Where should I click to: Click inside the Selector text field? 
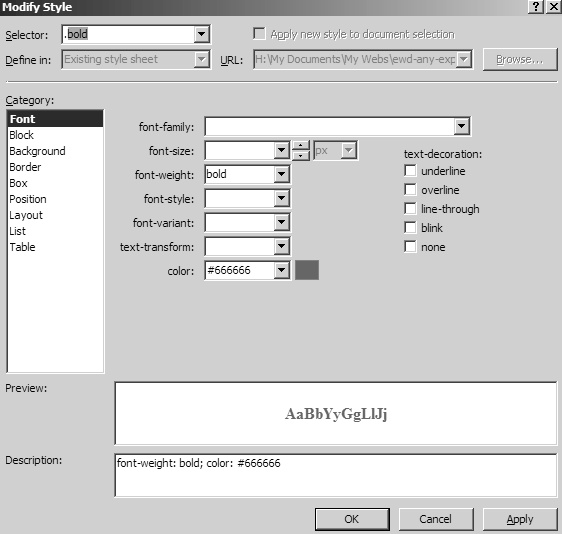click(128, 34)
